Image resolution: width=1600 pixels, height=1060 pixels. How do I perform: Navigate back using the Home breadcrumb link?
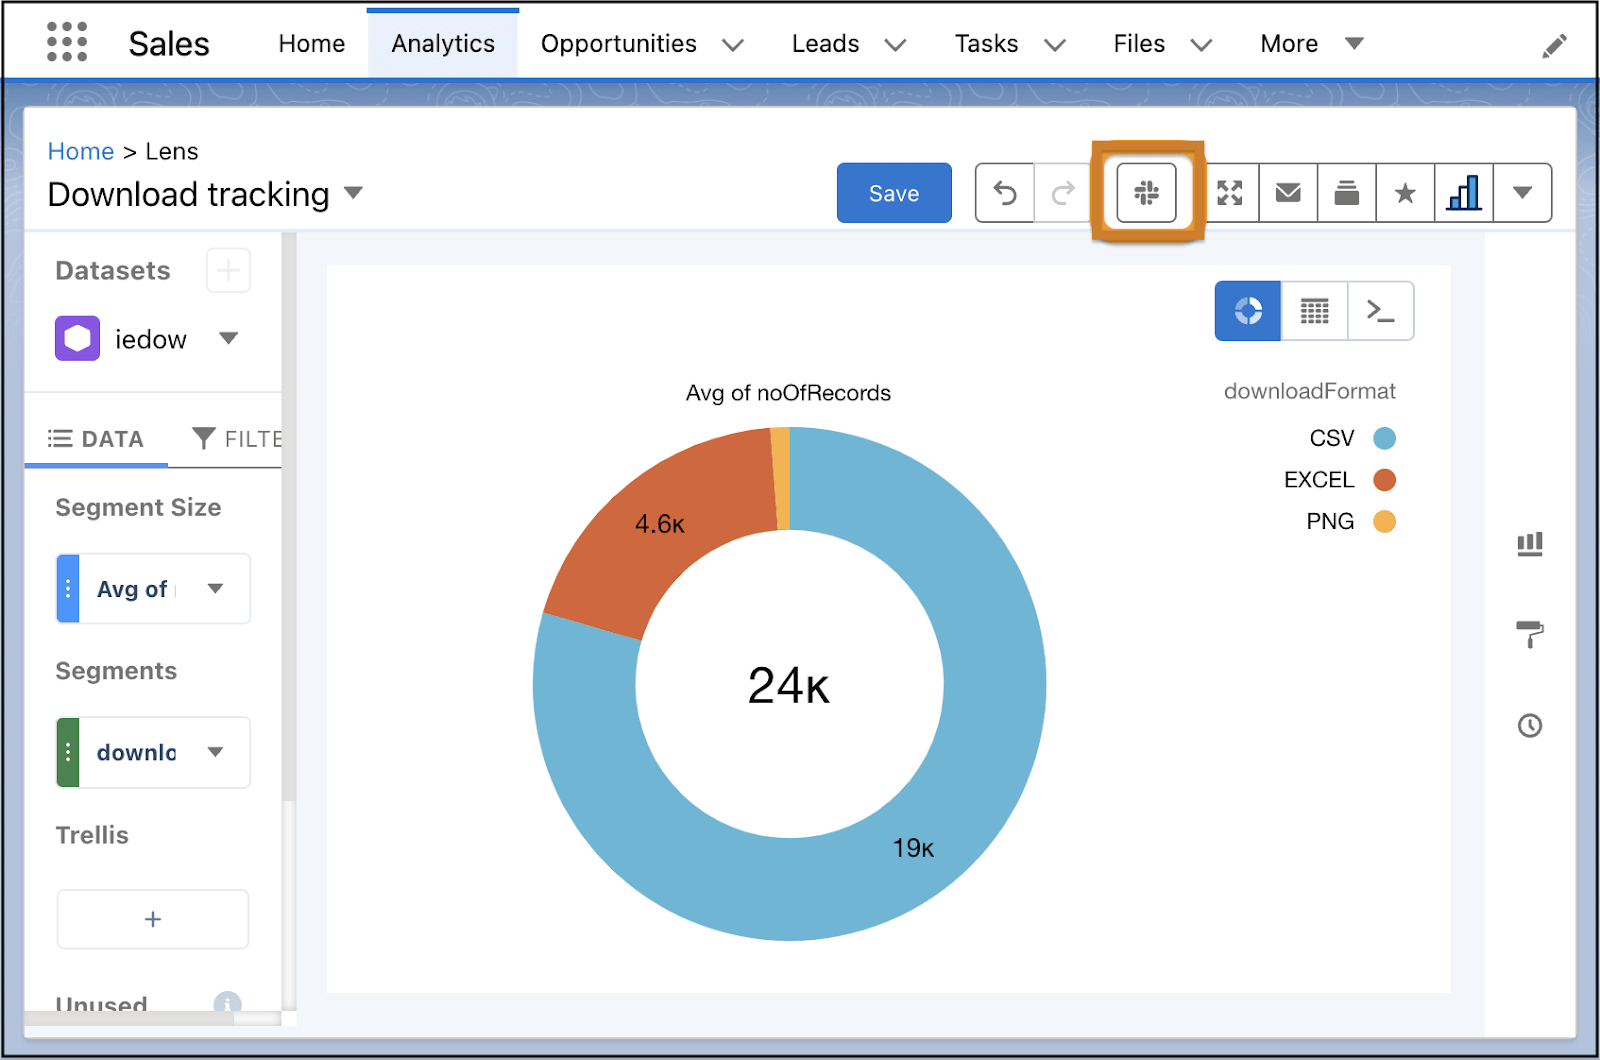coord(81,151)
